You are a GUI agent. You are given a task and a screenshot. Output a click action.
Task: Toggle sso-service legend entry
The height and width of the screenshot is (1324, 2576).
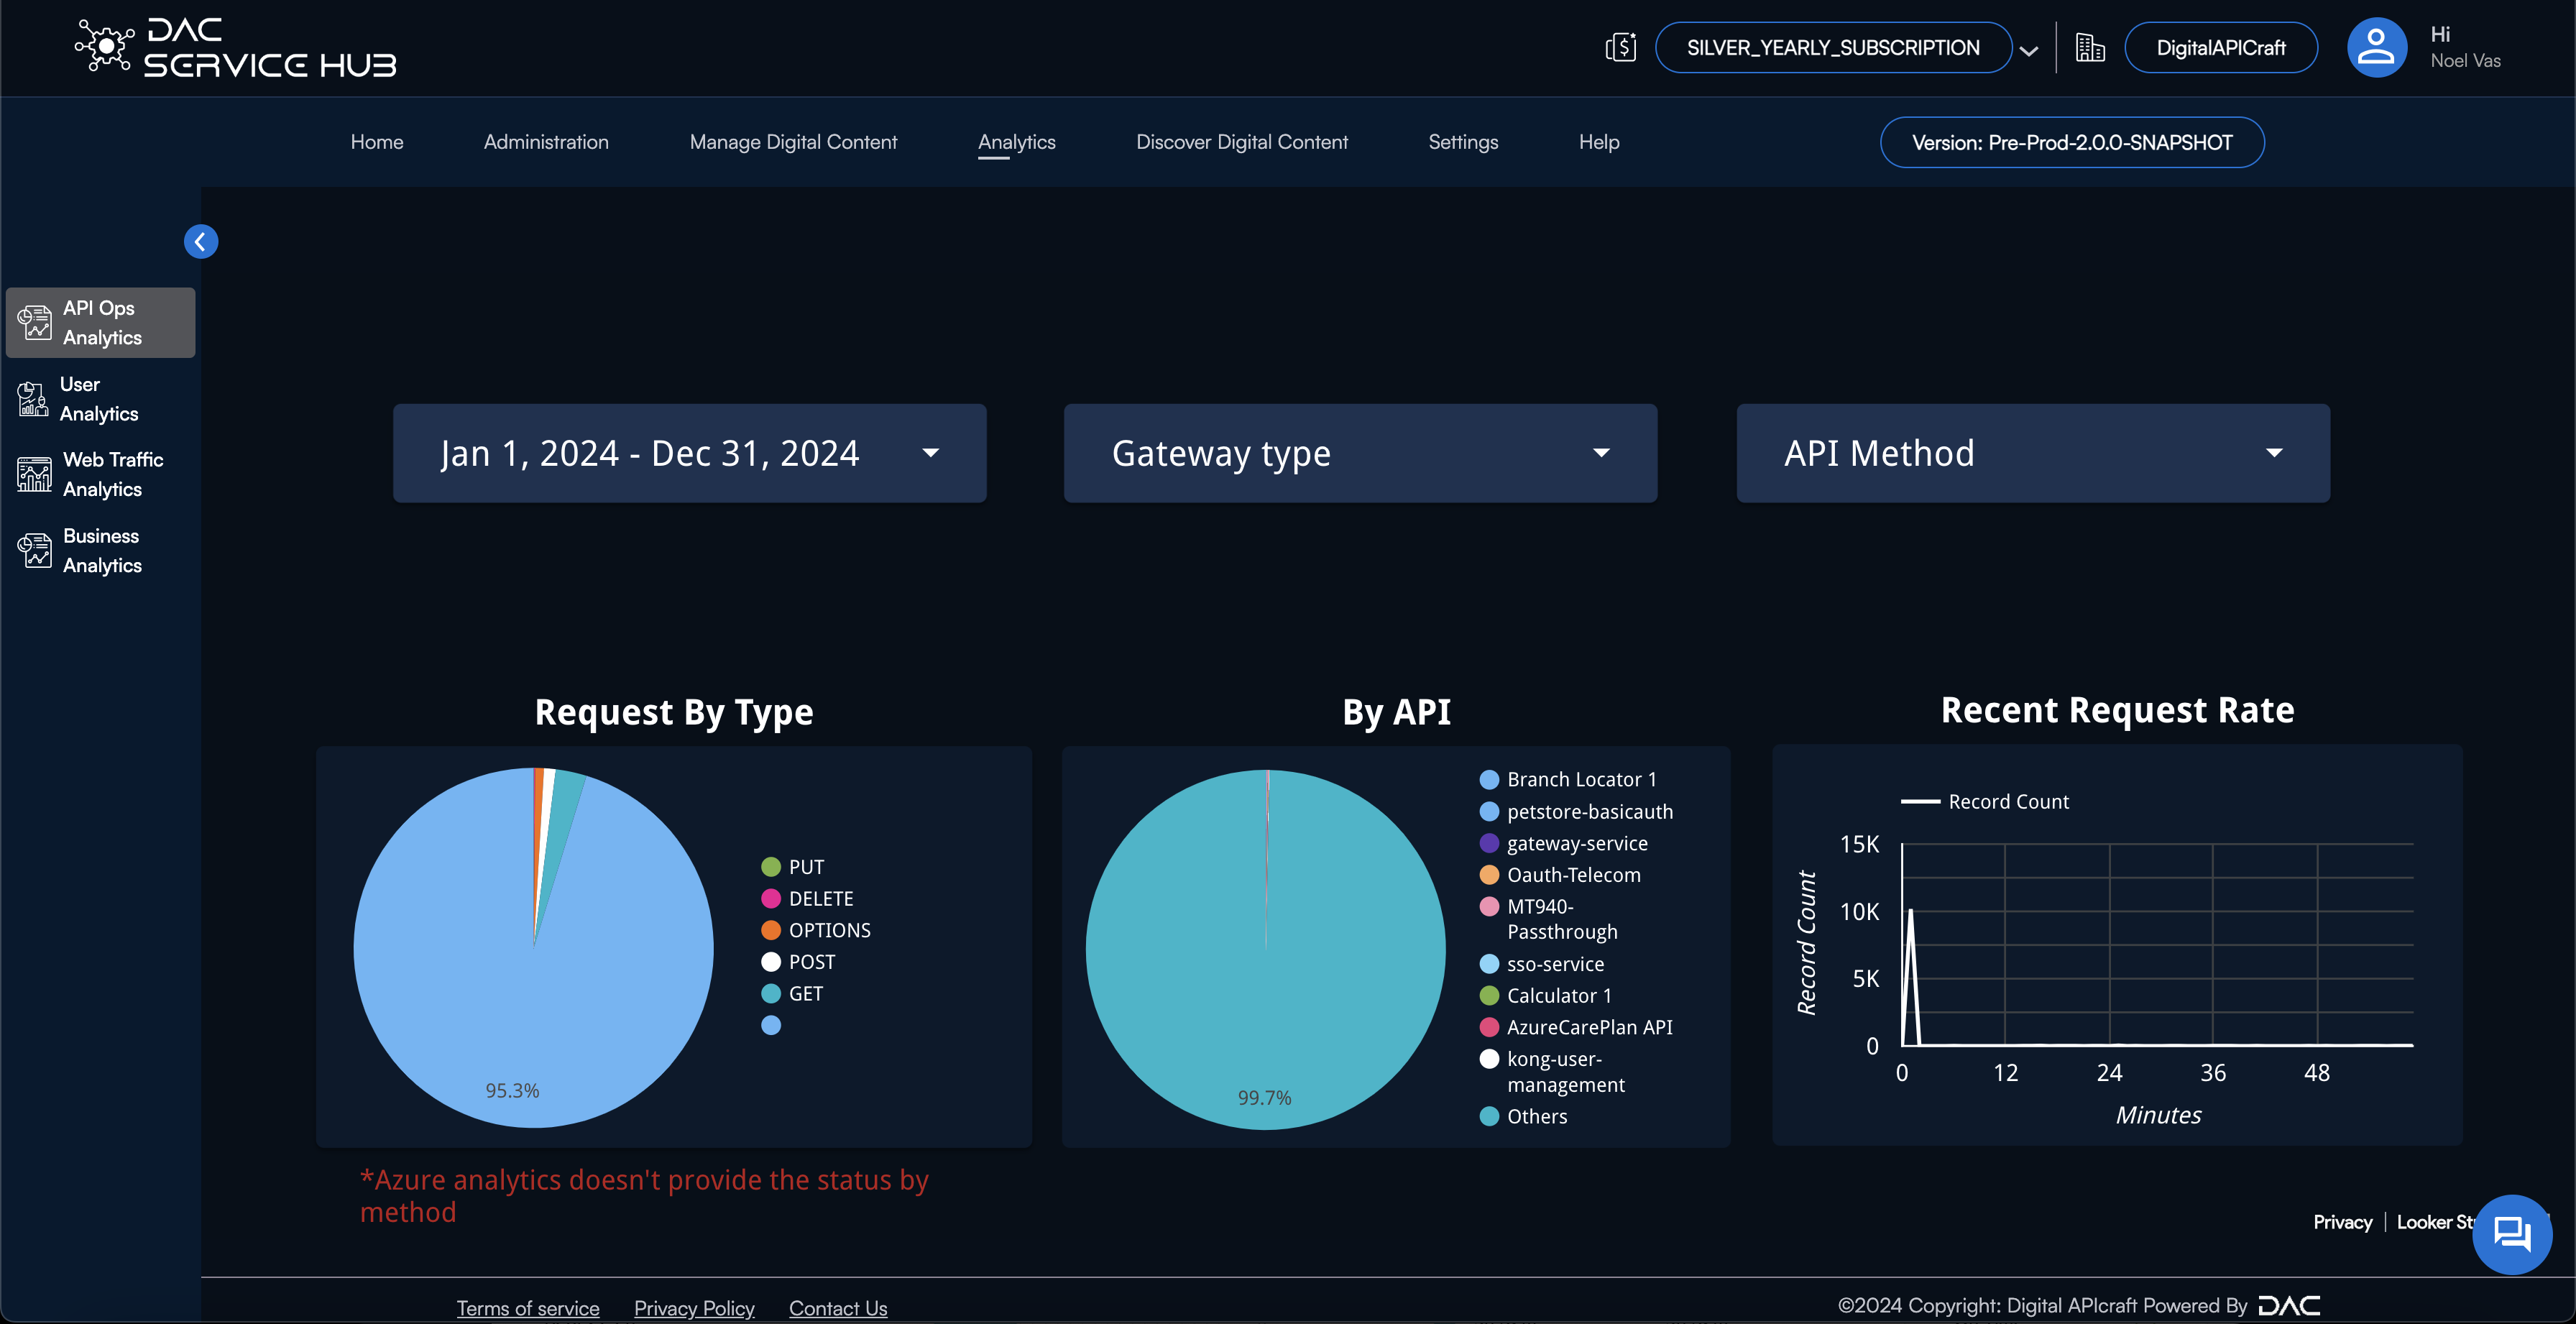point(1542,964)
